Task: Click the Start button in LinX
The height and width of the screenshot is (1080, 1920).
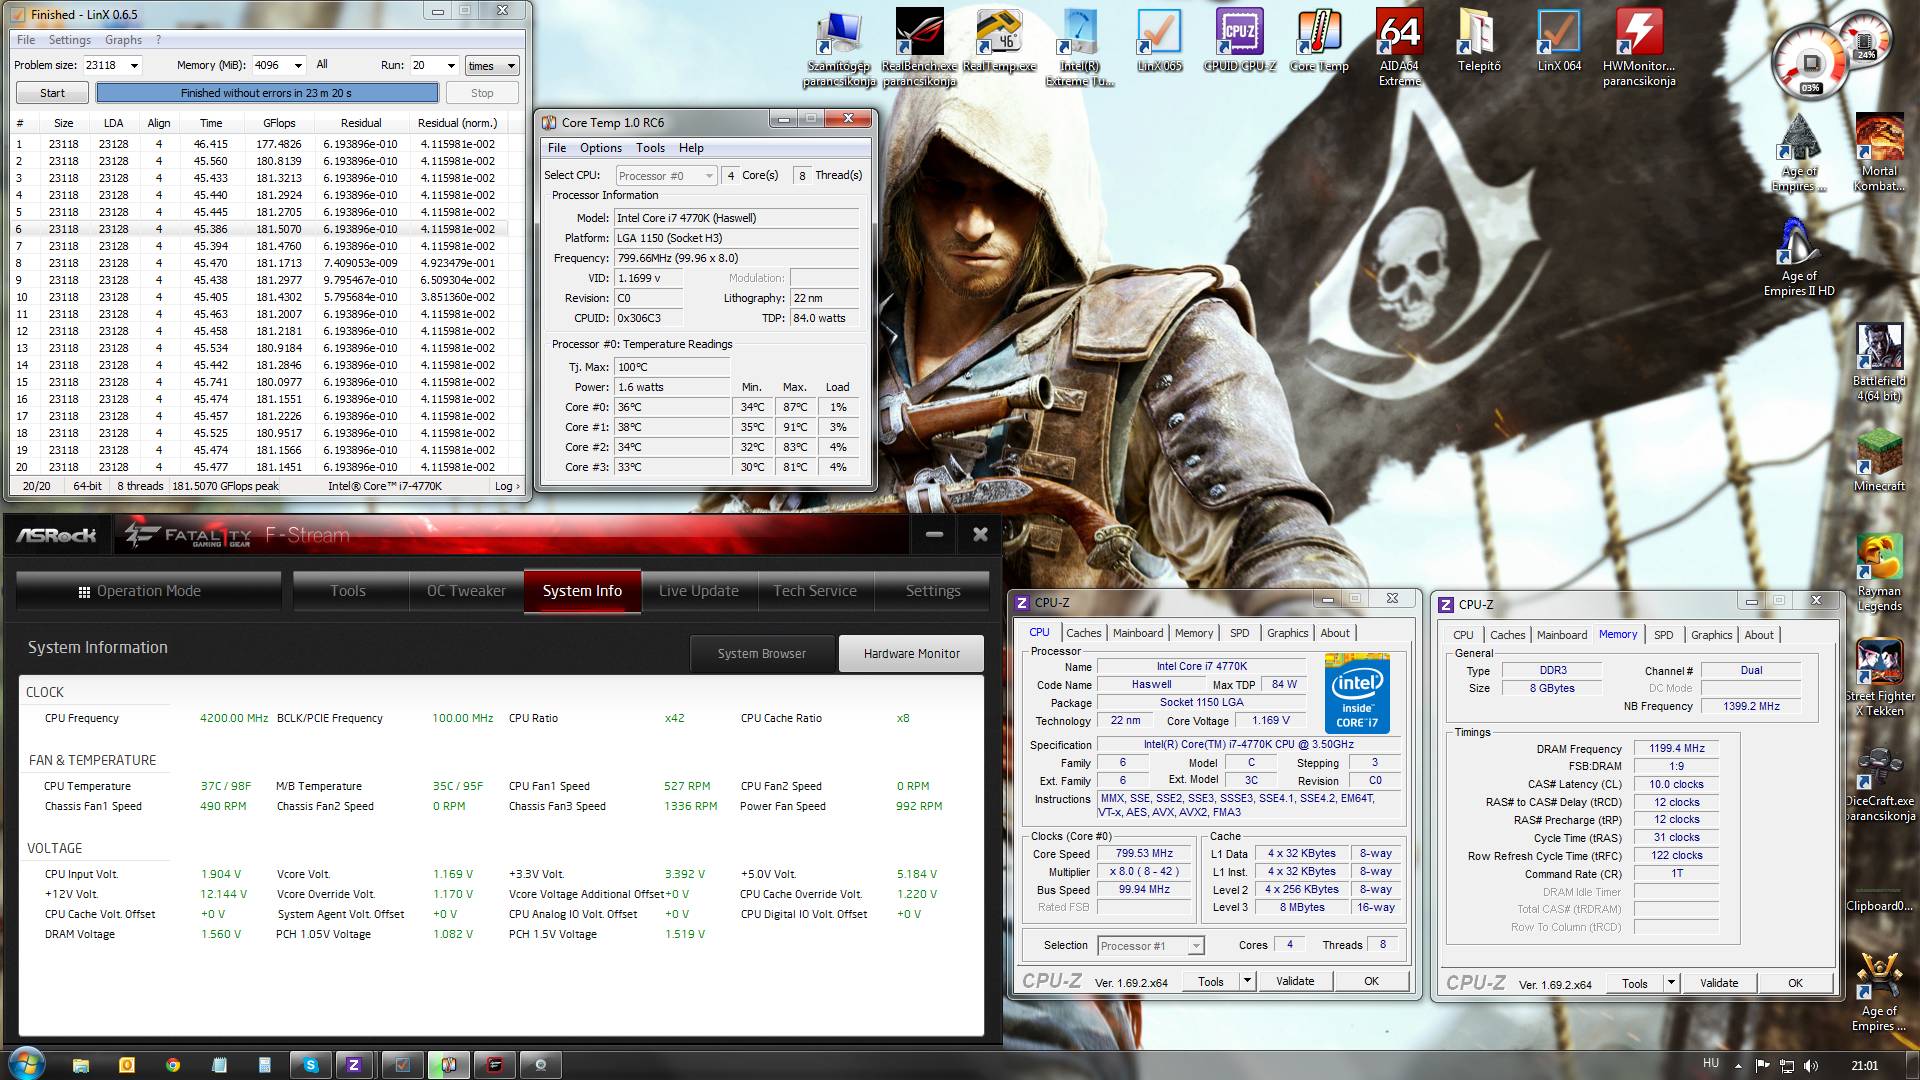Action: coord(52,93)
